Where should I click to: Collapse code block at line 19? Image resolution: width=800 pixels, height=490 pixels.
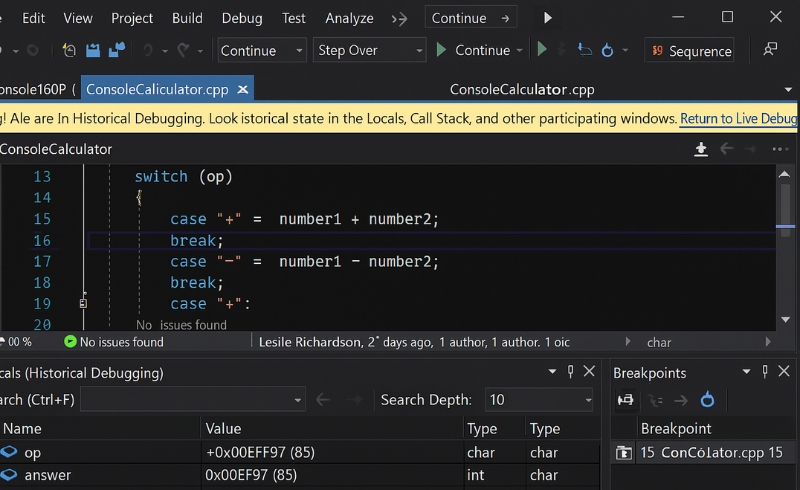pos(83,304)
